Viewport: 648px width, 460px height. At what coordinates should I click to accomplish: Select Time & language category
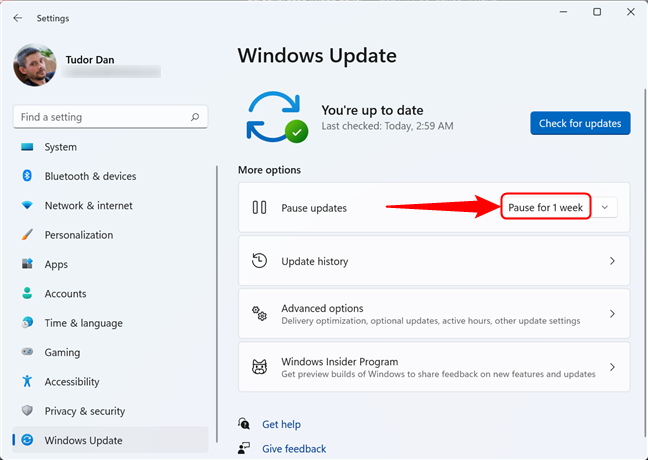pyautogui.click(x=110, y=323)
